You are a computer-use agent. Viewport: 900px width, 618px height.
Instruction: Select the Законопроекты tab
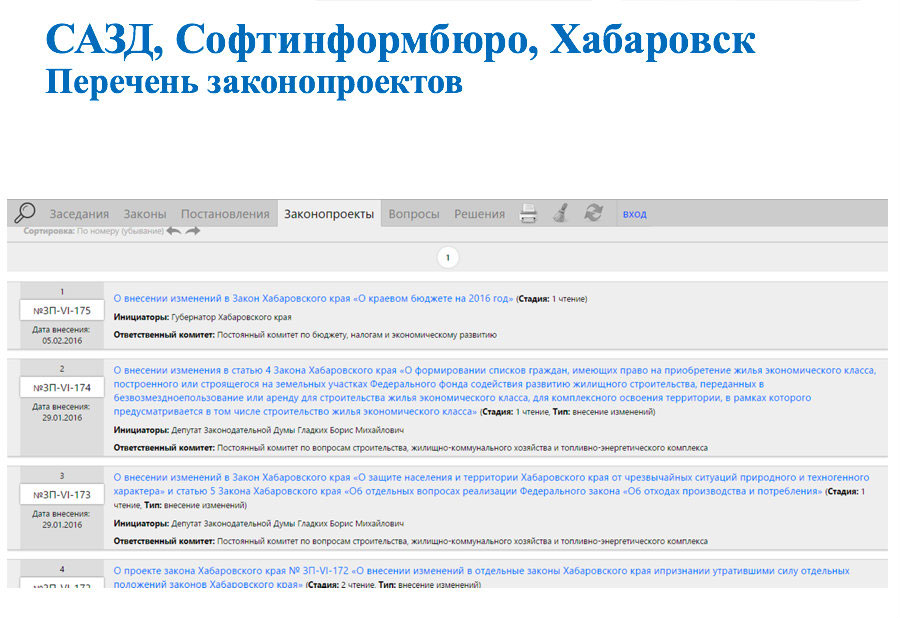point(329,214)
